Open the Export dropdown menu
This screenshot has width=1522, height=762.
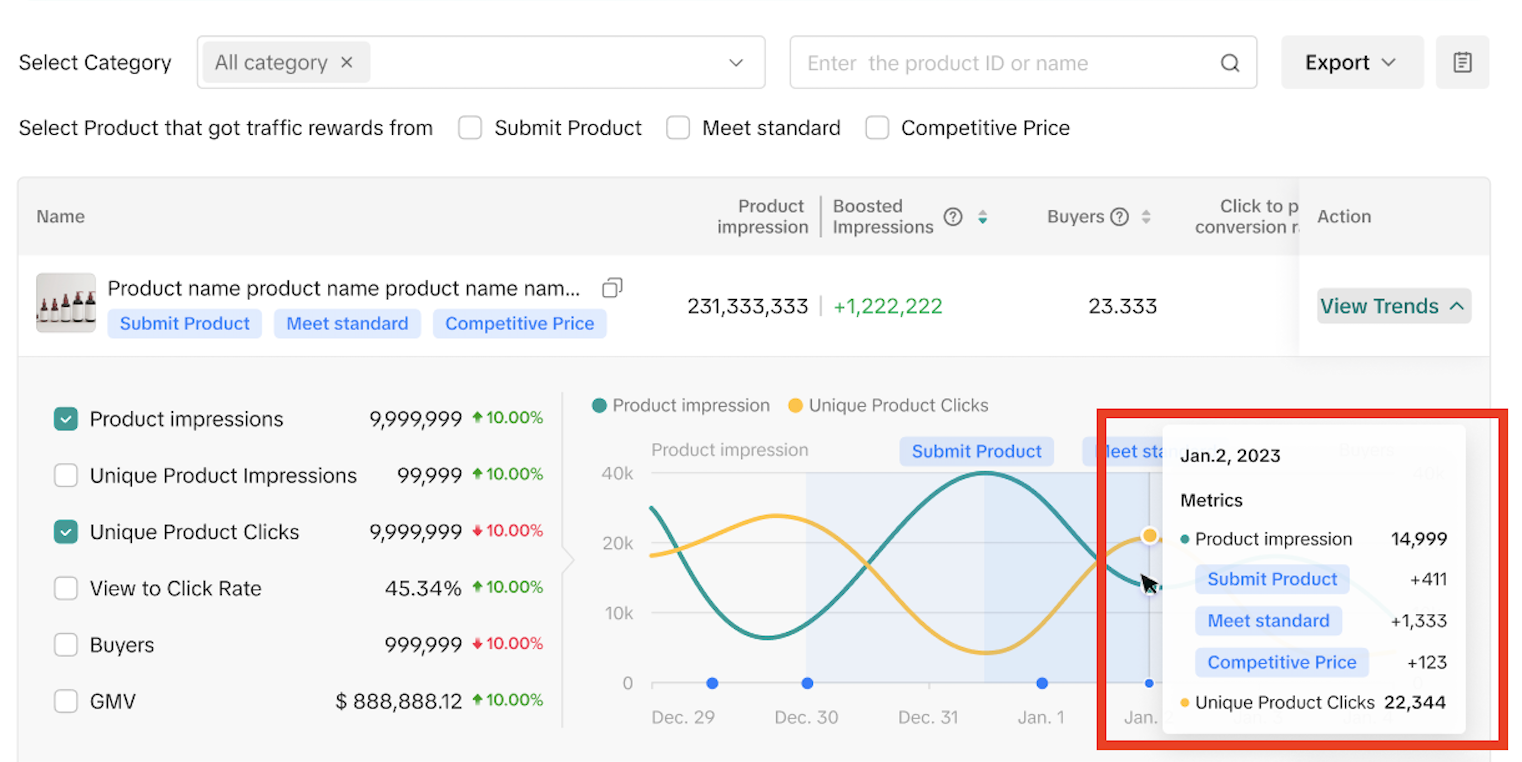click(x=1351, y=63)
